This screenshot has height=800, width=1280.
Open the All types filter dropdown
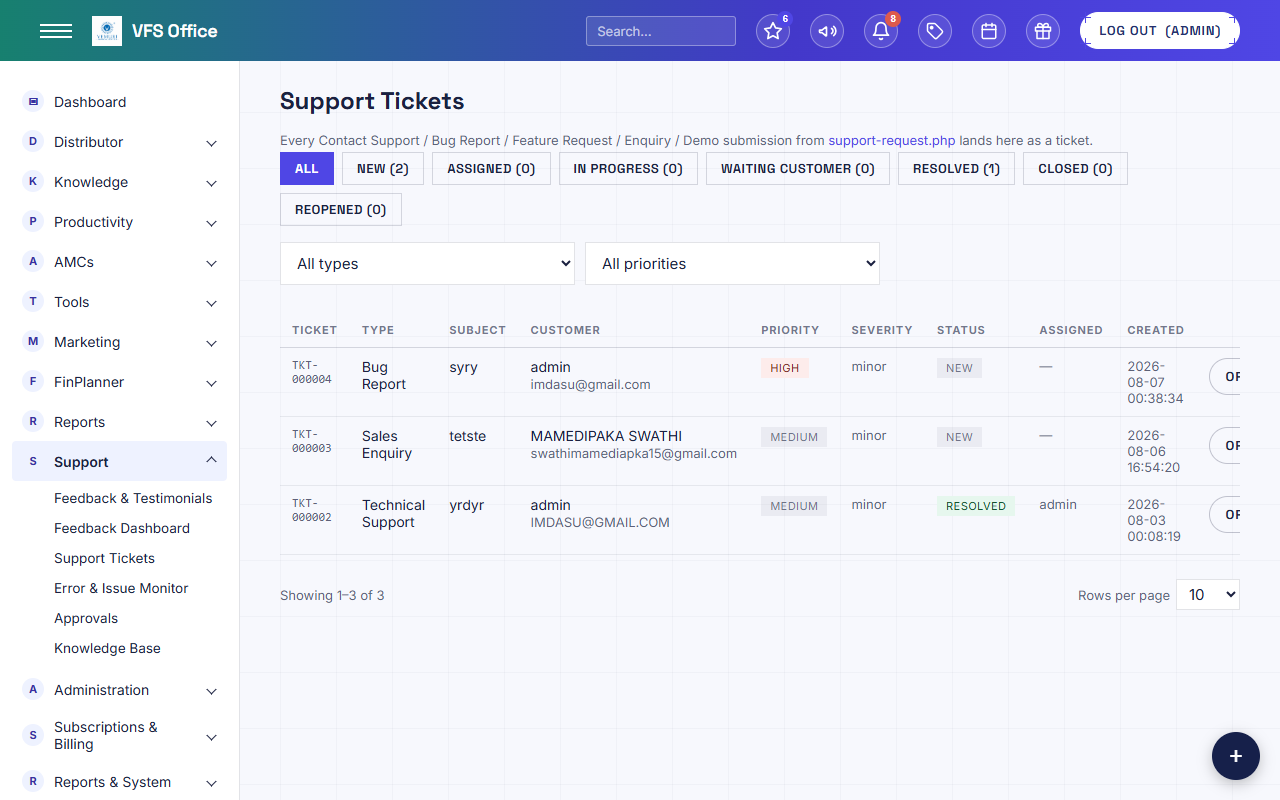(427, 263)
